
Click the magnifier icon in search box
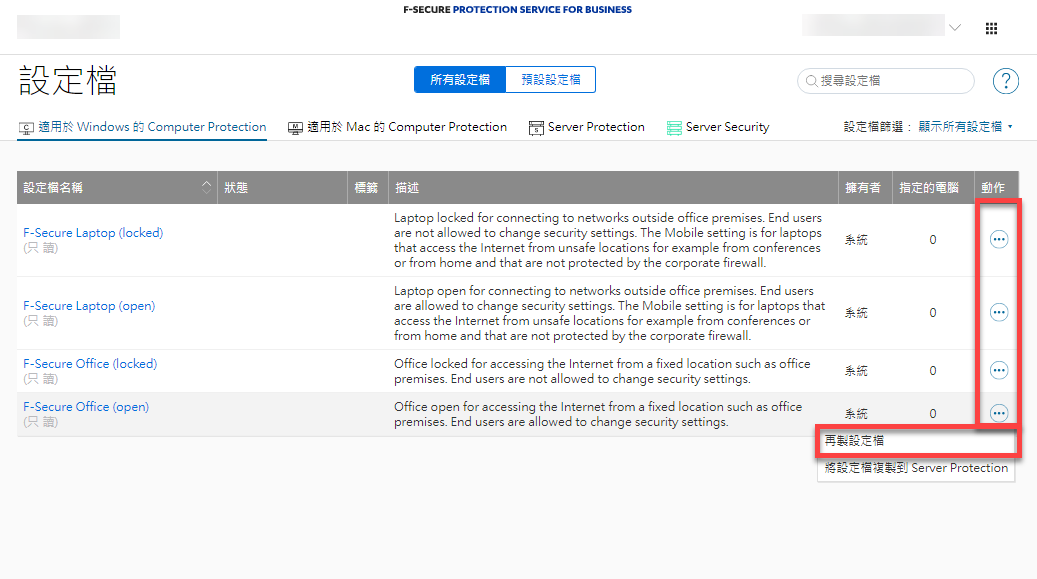click(x=811, y=81)
